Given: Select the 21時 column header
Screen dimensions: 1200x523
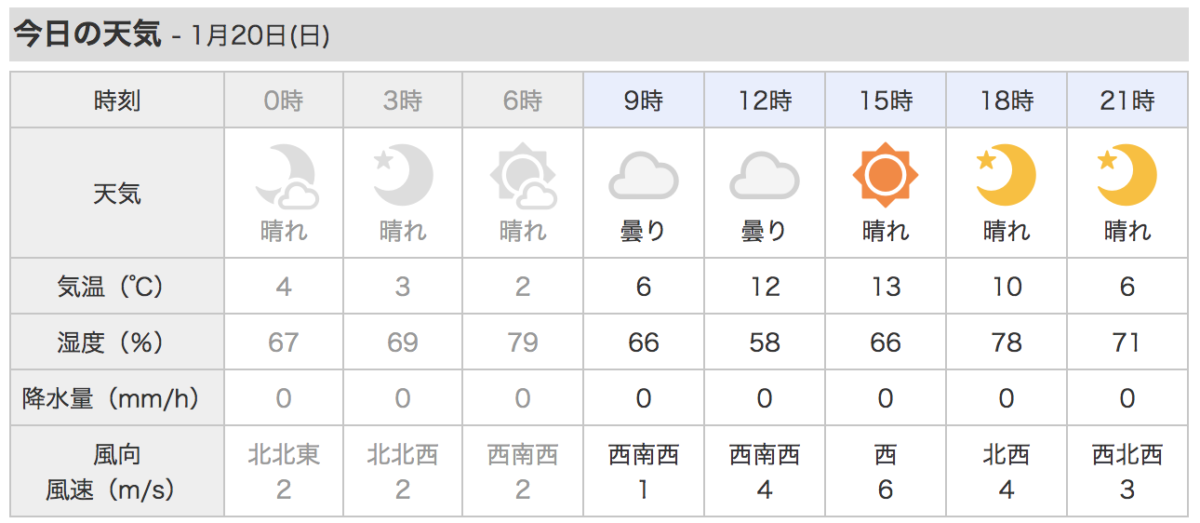Looking at the screenshot, I should [1127, 100].
